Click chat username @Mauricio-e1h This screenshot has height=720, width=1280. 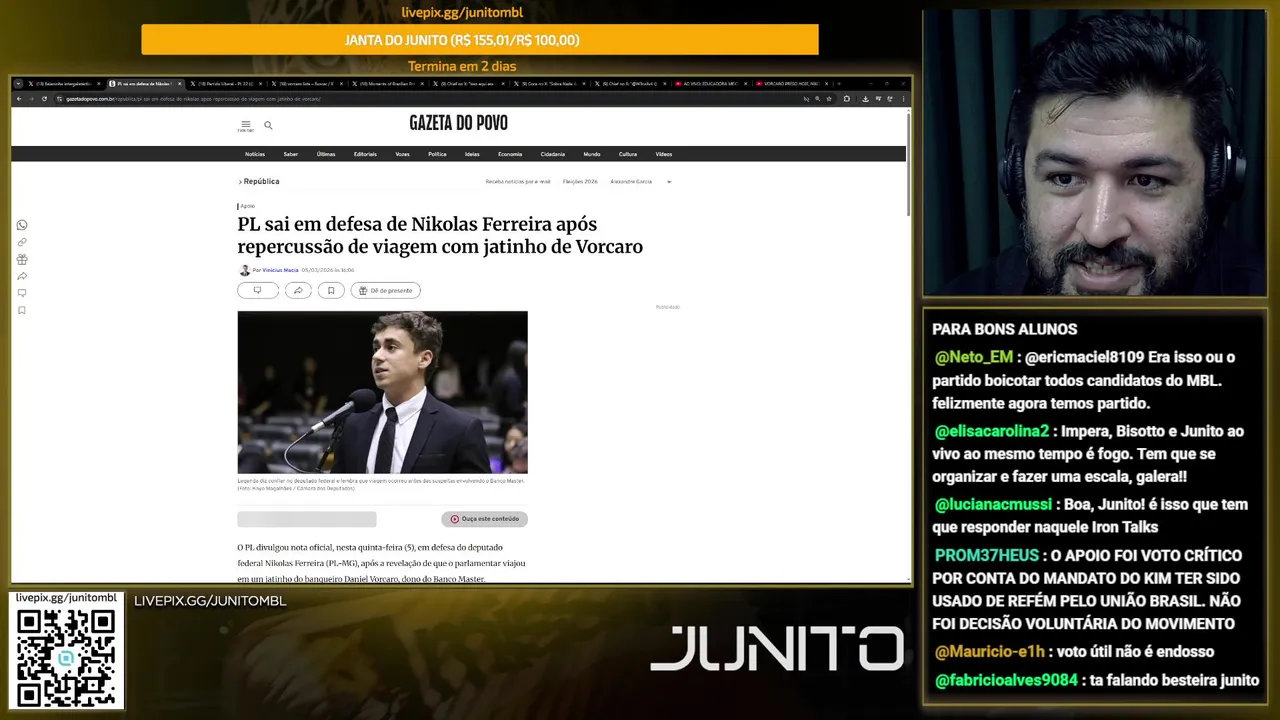pyautogui.click(x=990, y=651)
